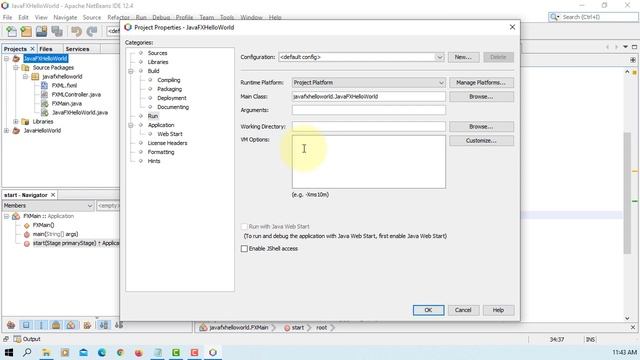Toggle Show Static Members navigator filter icon

pyautogui.click(x=41, y=325)
